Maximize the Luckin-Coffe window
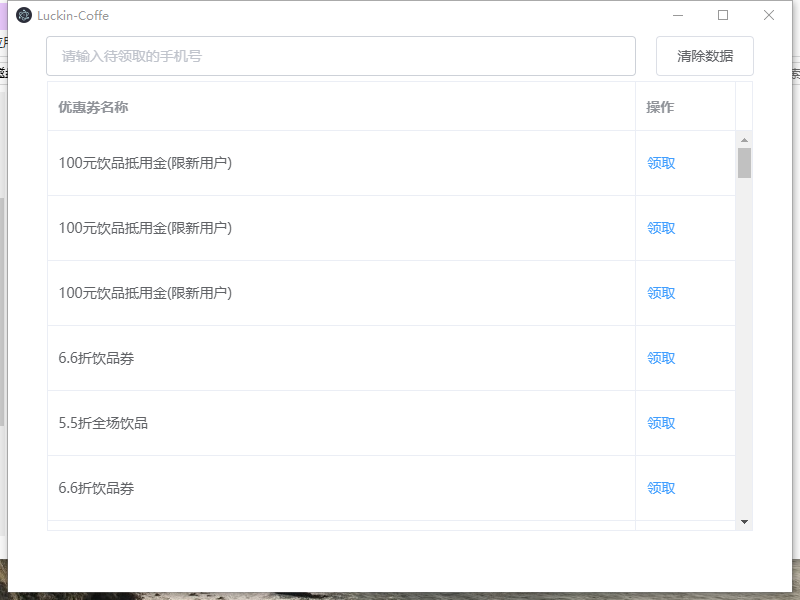The width and height of the screenshot is (800, 600). point(723,15)
